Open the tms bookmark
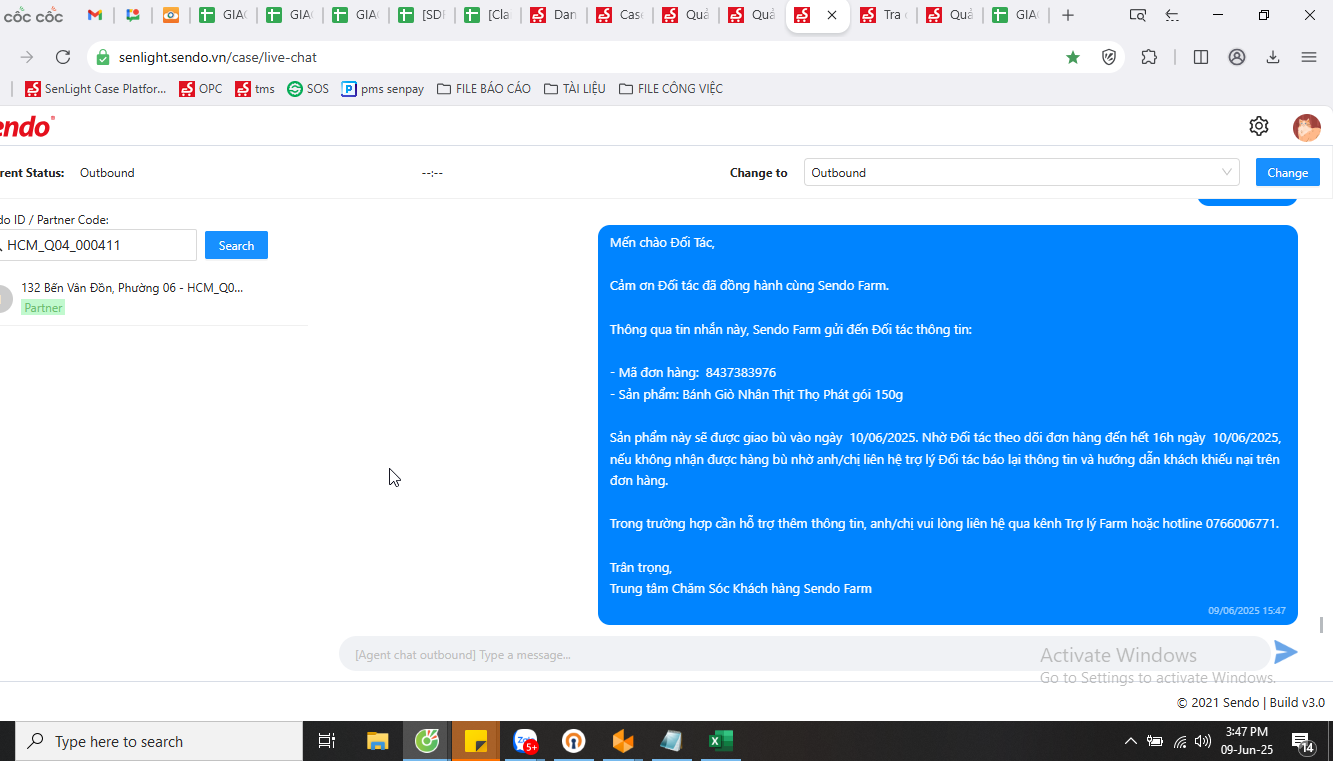The width and height of the screenshot is (1333, 761). 255,89
